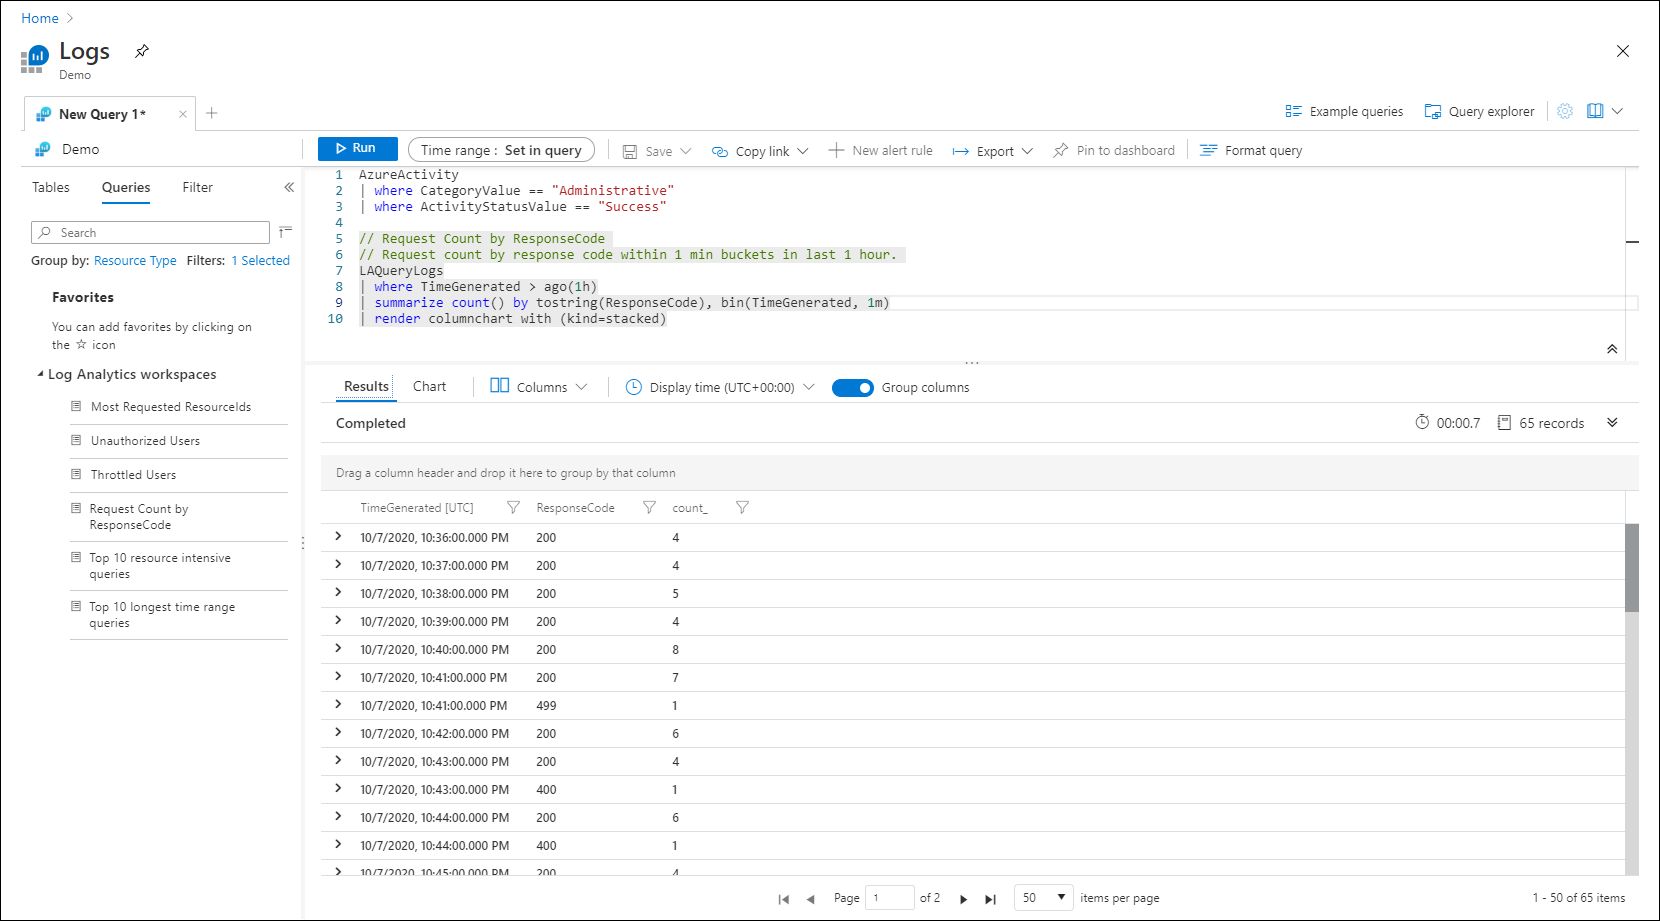Collapse the query editor pane
The image size is (1660, 921).
(x=1612, y=349)
